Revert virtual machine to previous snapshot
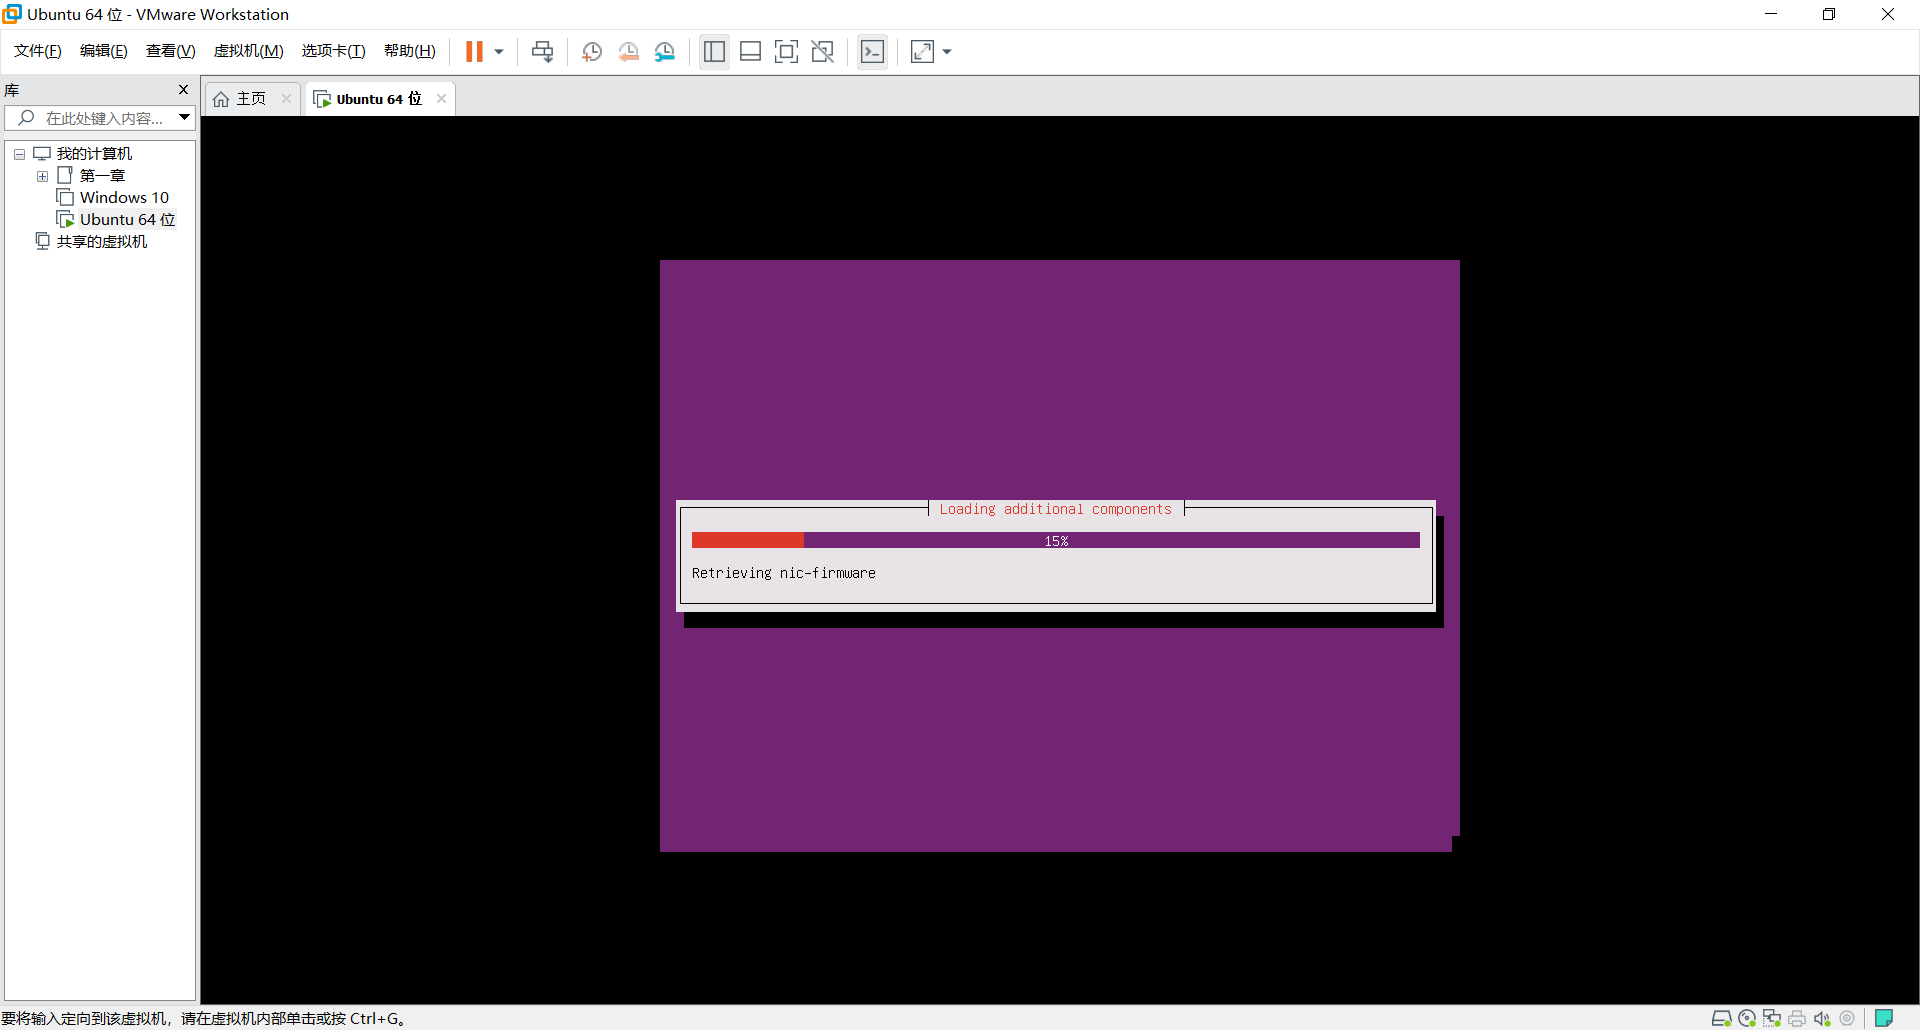The height and width of the screenshot is (1030, 1920). tap(628, 52)
